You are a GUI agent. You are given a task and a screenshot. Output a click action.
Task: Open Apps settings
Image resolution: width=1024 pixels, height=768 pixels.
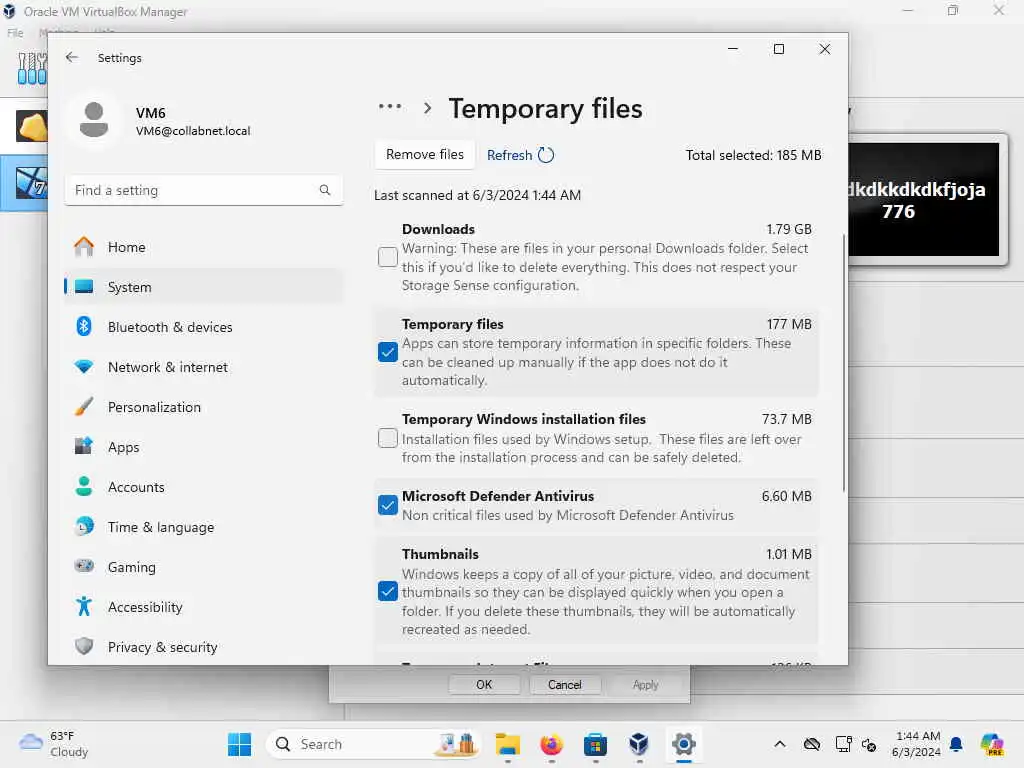[x=204, y=447]
